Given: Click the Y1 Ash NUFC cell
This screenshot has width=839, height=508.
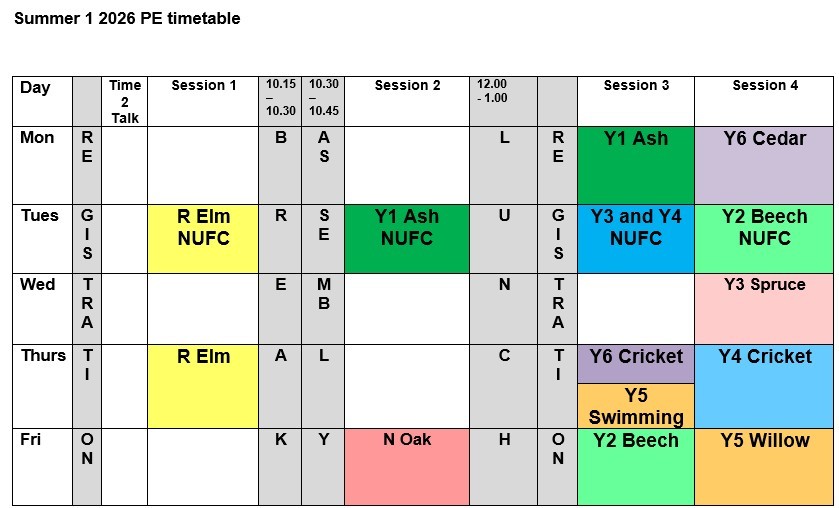Looking at the screenshot, I should click(407, 239).
